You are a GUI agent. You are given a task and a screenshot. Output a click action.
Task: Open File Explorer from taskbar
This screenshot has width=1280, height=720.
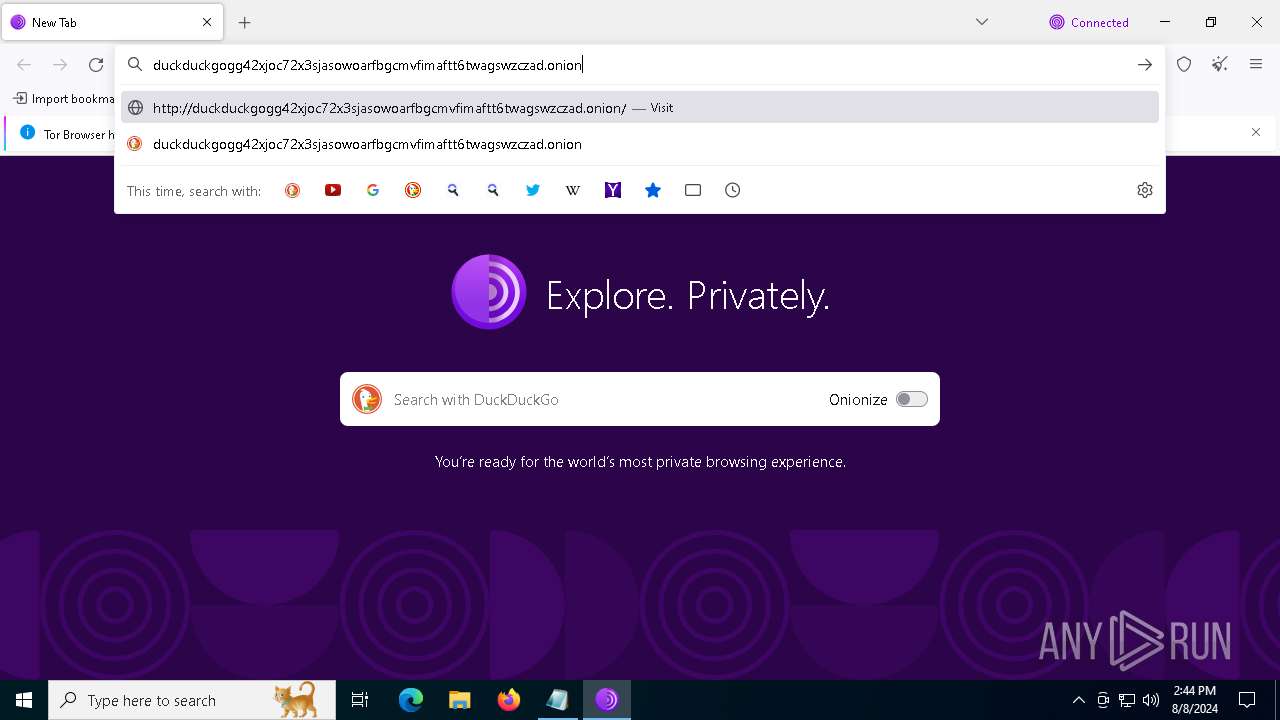pos(460,700)
